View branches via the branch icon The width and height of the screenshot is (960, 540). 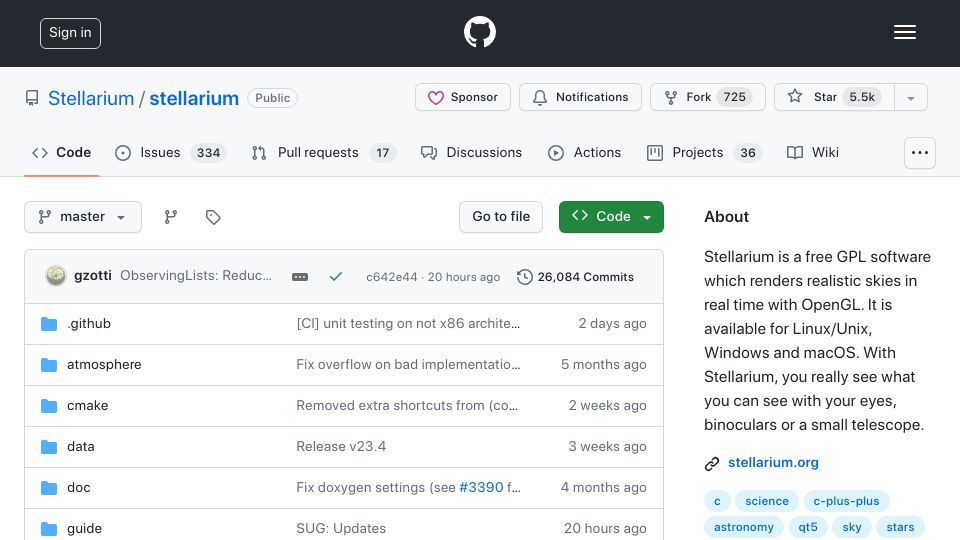coord(171,217)
